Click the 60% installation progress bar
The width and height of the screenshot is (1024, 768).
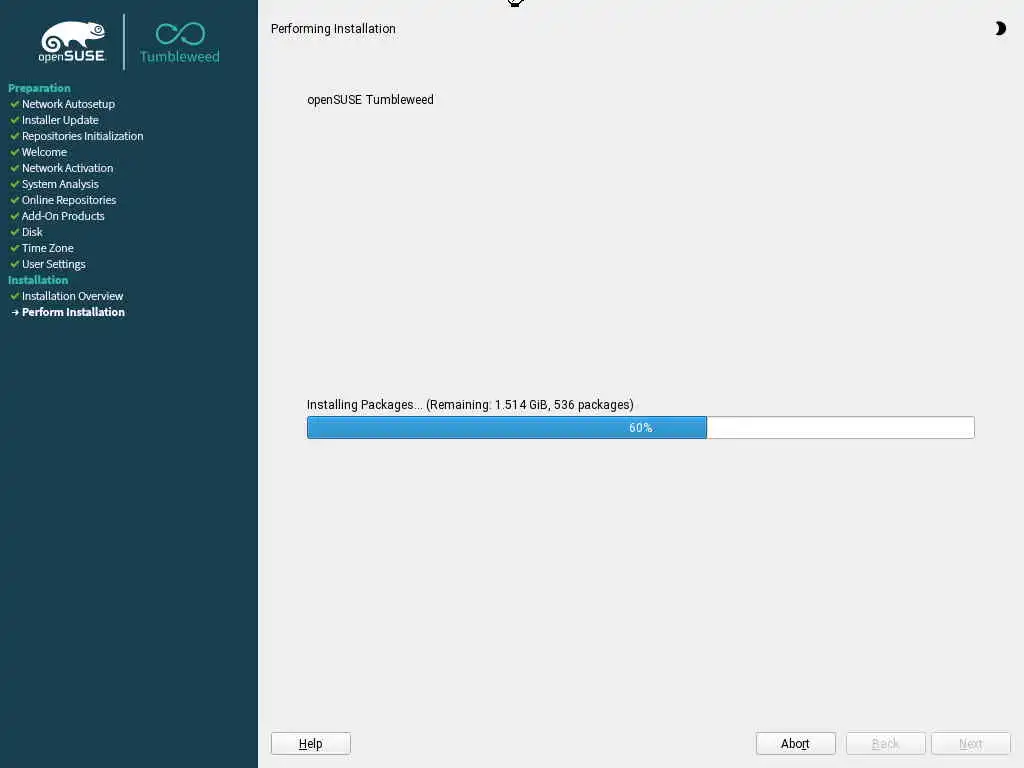pyautogui.click(x=641, y=428)
